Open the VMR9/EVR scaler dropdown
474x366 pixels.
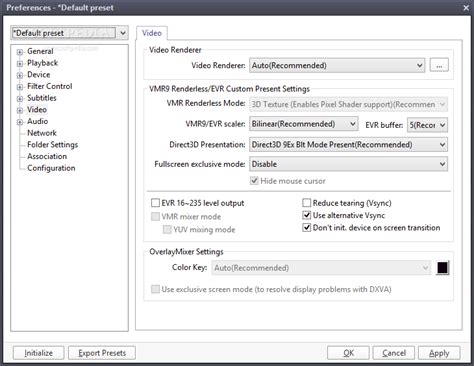pyautogui.click(x=304, y=124)
